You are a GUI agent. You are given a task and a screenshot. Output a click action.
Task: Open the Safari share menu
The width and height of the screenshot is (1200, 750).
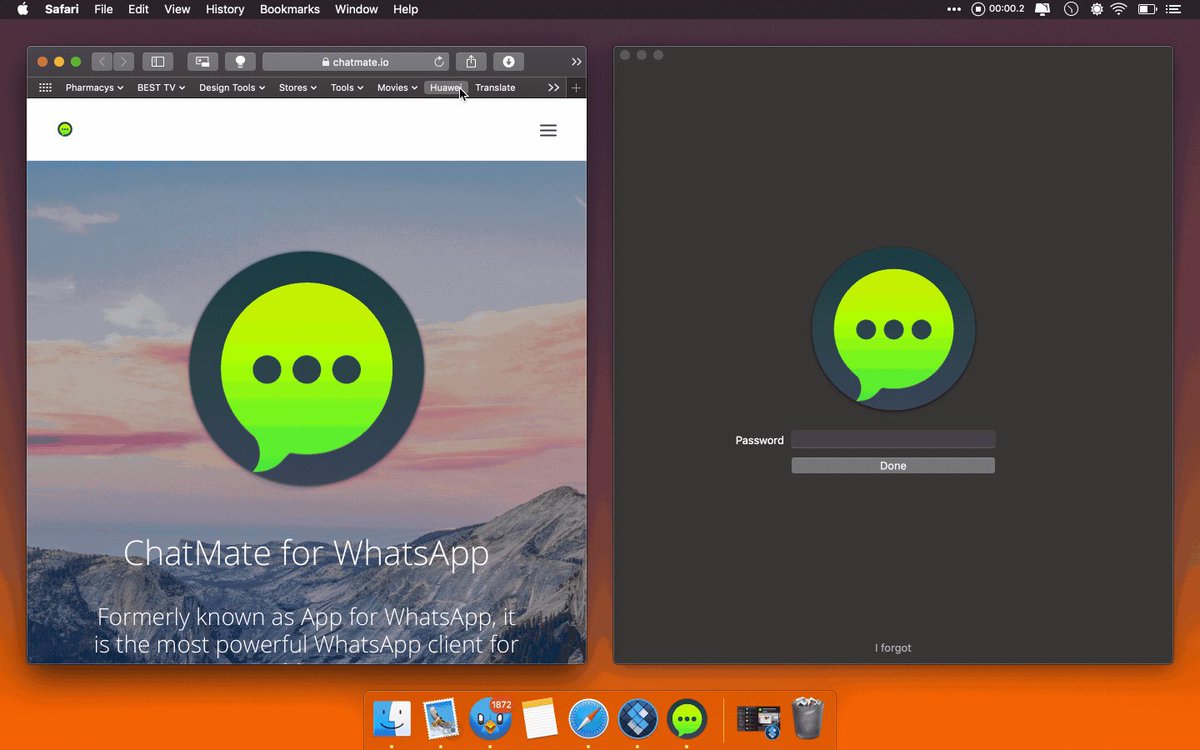click(x=471, y=62)
